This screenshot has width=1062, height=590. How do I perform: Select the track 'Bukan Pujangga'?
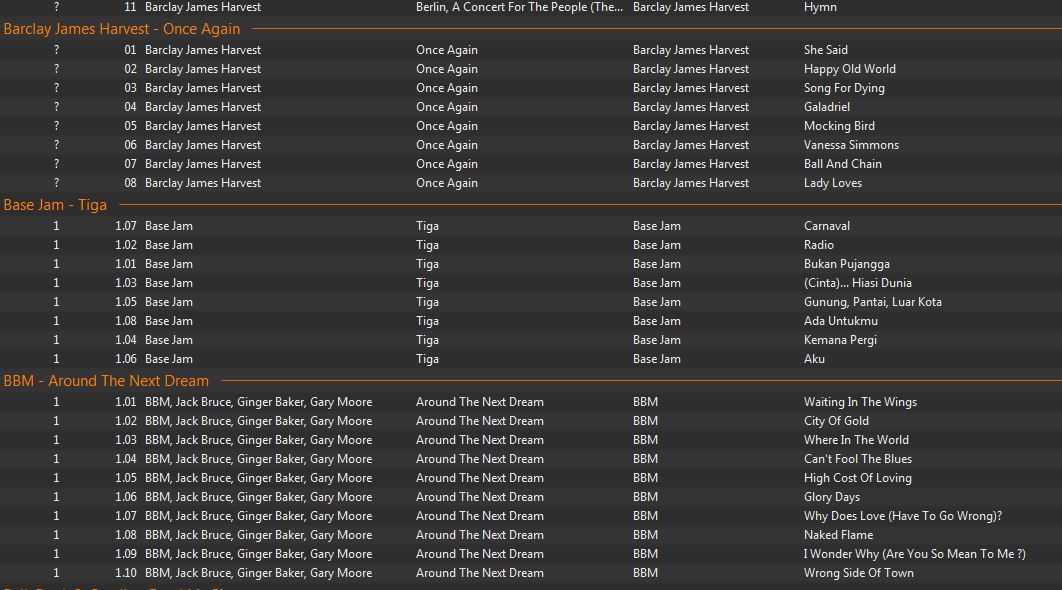pos(847,264)
